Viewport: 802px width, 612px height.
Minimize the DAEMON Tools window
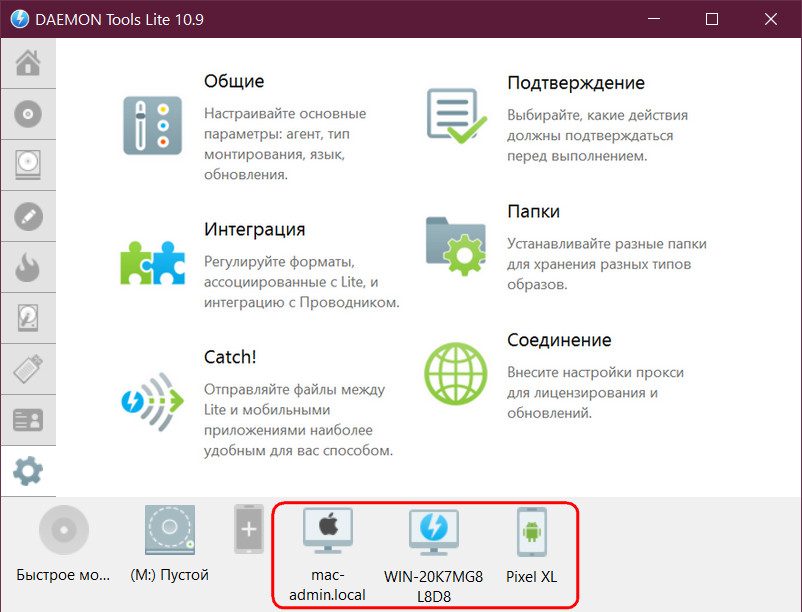[654, 19]
